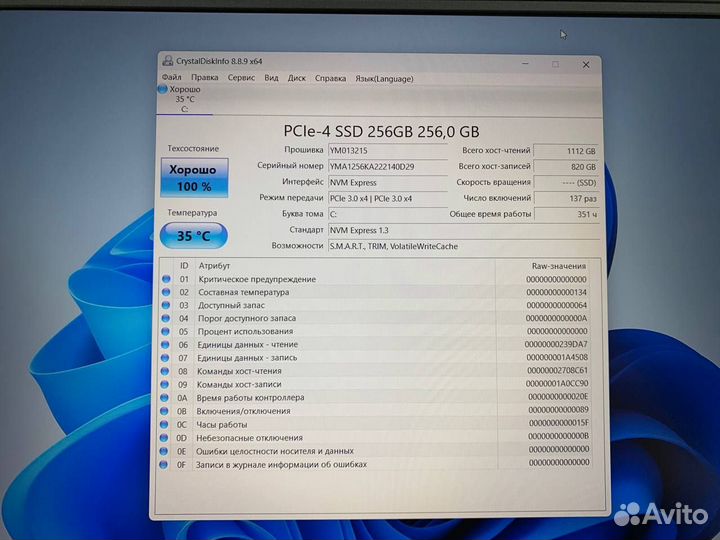Click the status icon for row 01 Критическое предупреждение
This screenshot has width=720, height=540.
(166, 279)
